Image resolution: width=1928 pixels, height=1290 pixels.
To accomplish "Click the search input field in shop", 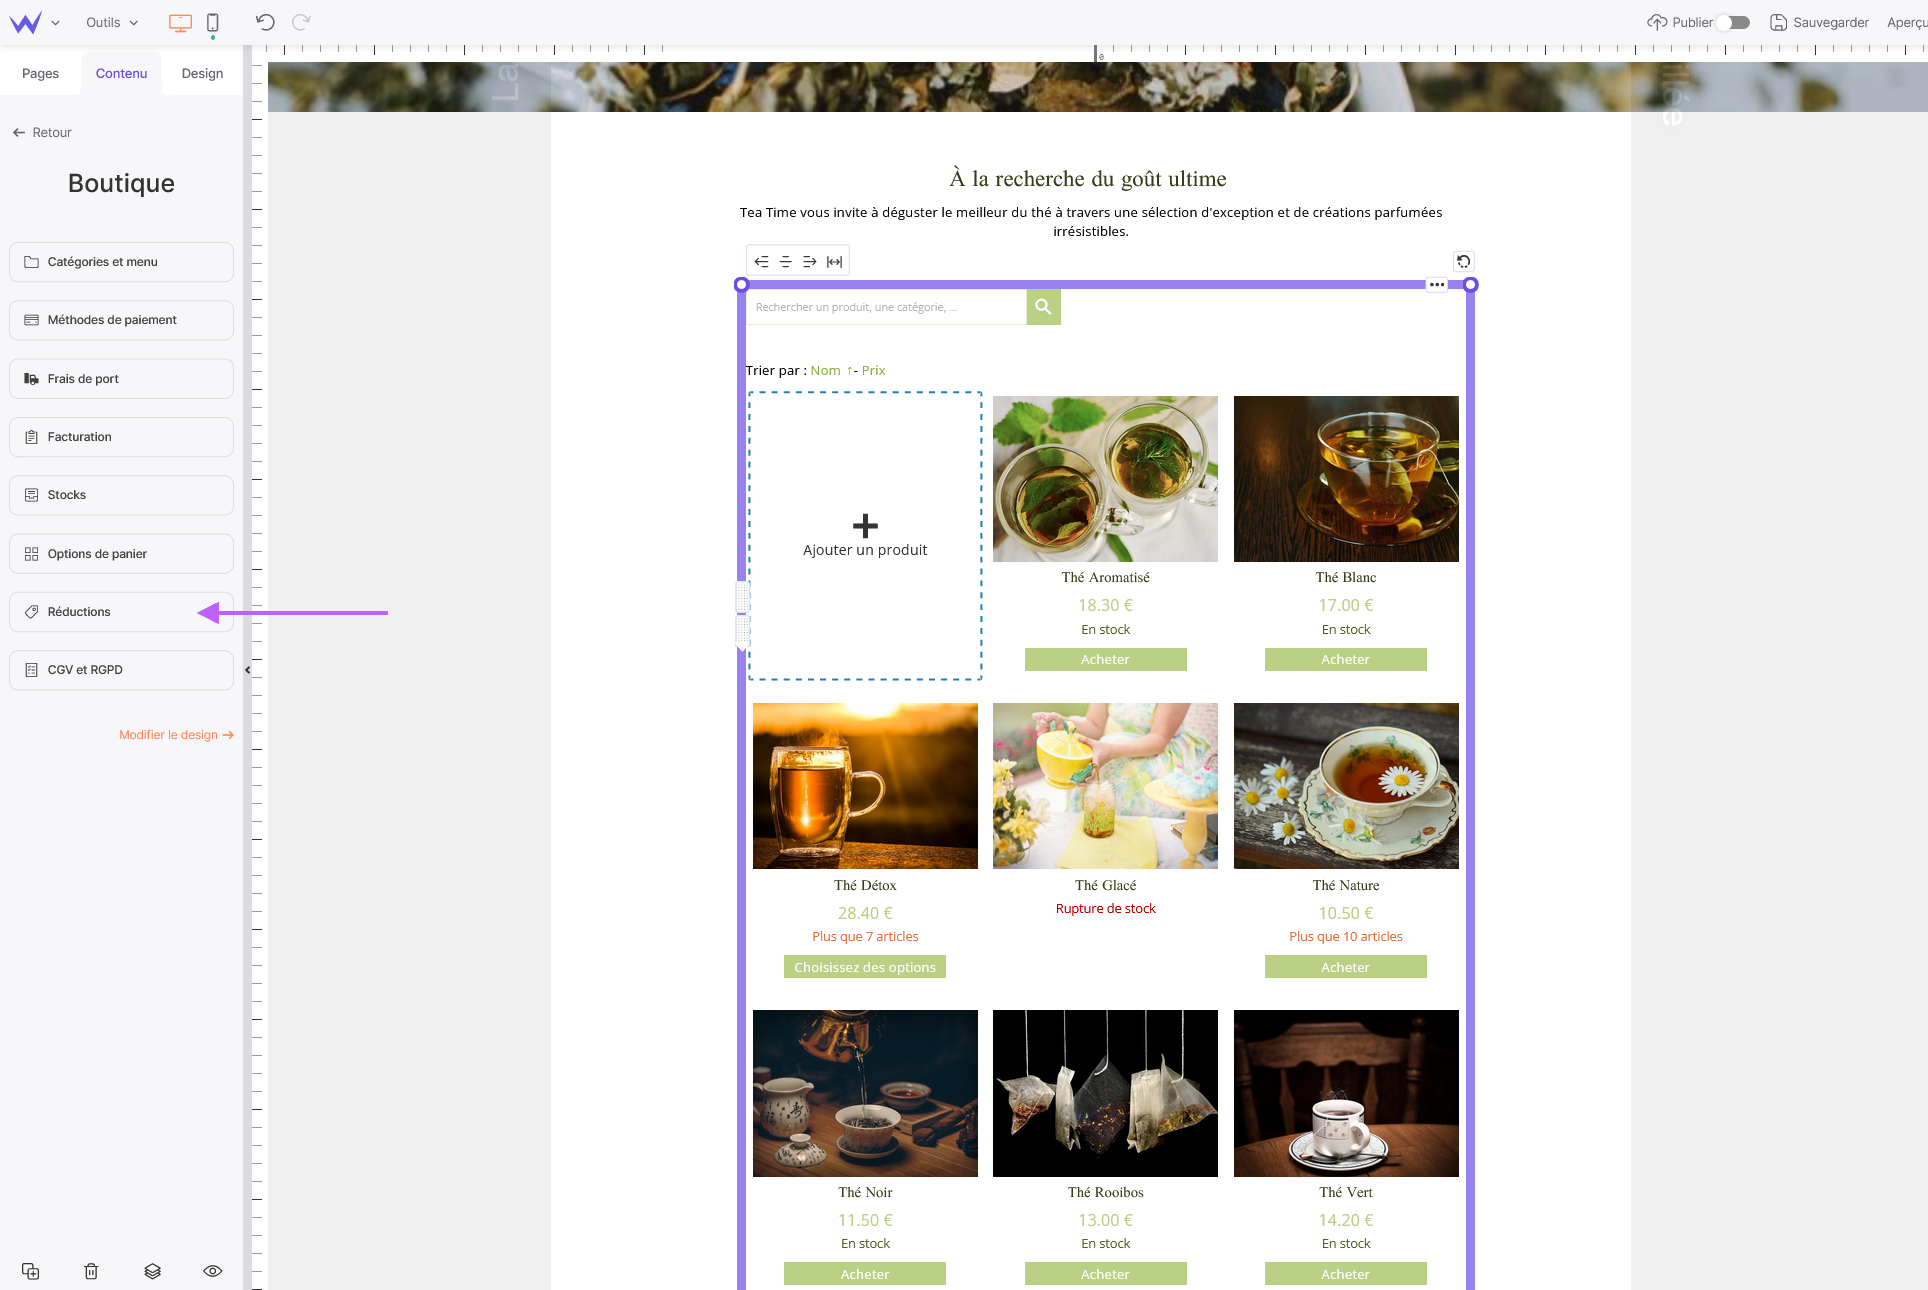I will pos(884,305).
